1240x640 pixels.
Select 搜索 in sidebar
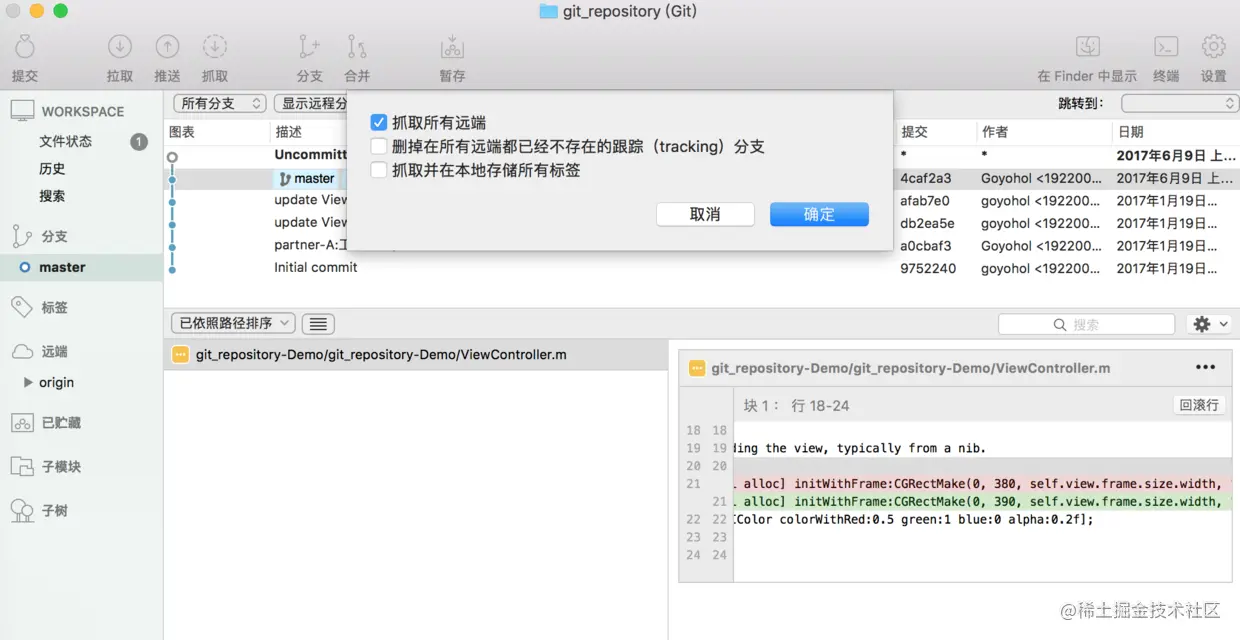pyautogui.click(x=52, y=195)
